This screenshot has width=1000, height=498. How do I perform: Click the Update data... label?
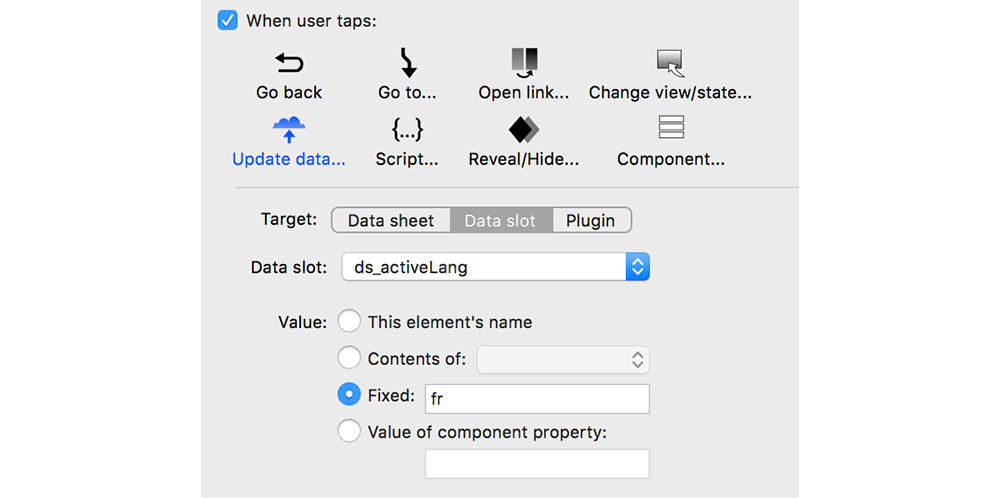pyautogui.click(x=289, y=159)
